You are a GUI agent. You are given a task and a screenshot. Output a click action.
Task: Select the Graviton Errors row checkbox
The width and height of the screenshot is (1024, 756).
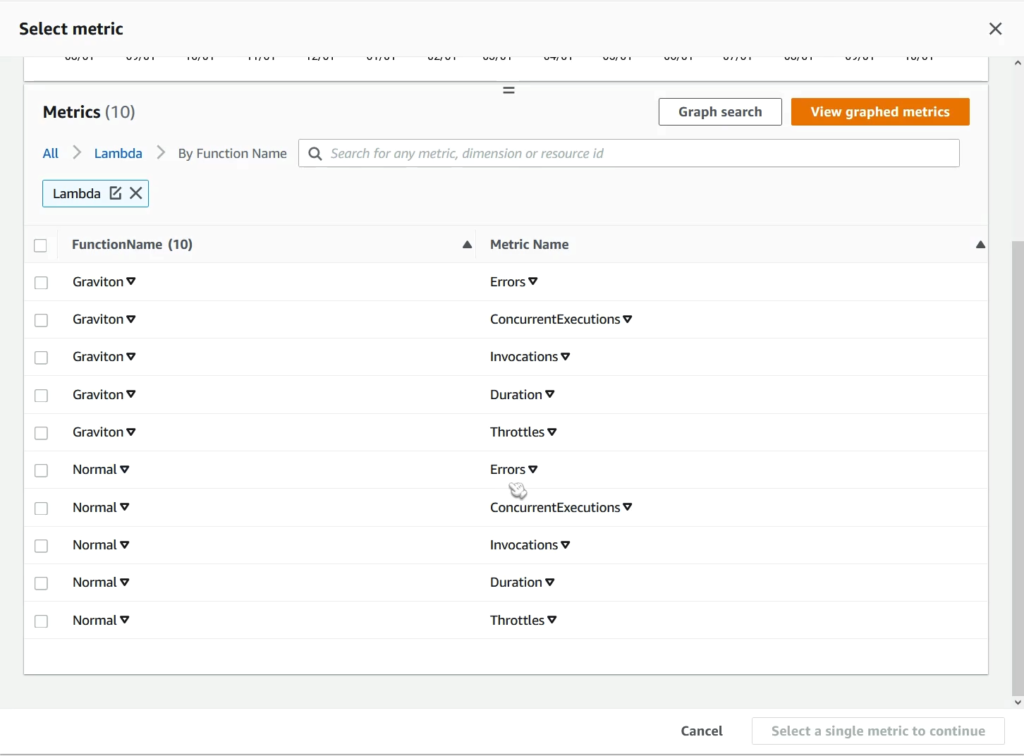pyautogui.click(x=41, y=283)
